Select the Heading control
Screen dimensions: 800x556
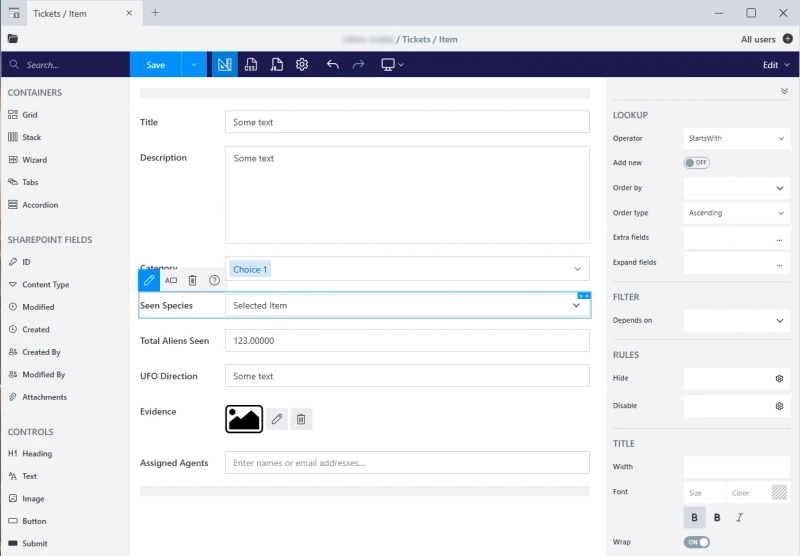click(x=30, y=453)
